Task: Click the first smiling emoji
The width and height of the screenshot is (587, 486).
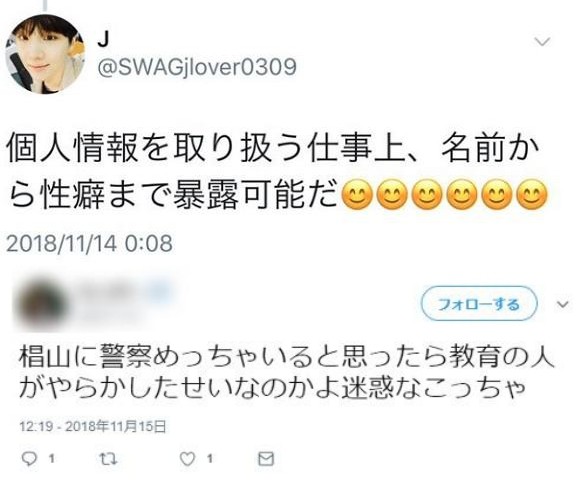Action: click(x=358, y=195)
